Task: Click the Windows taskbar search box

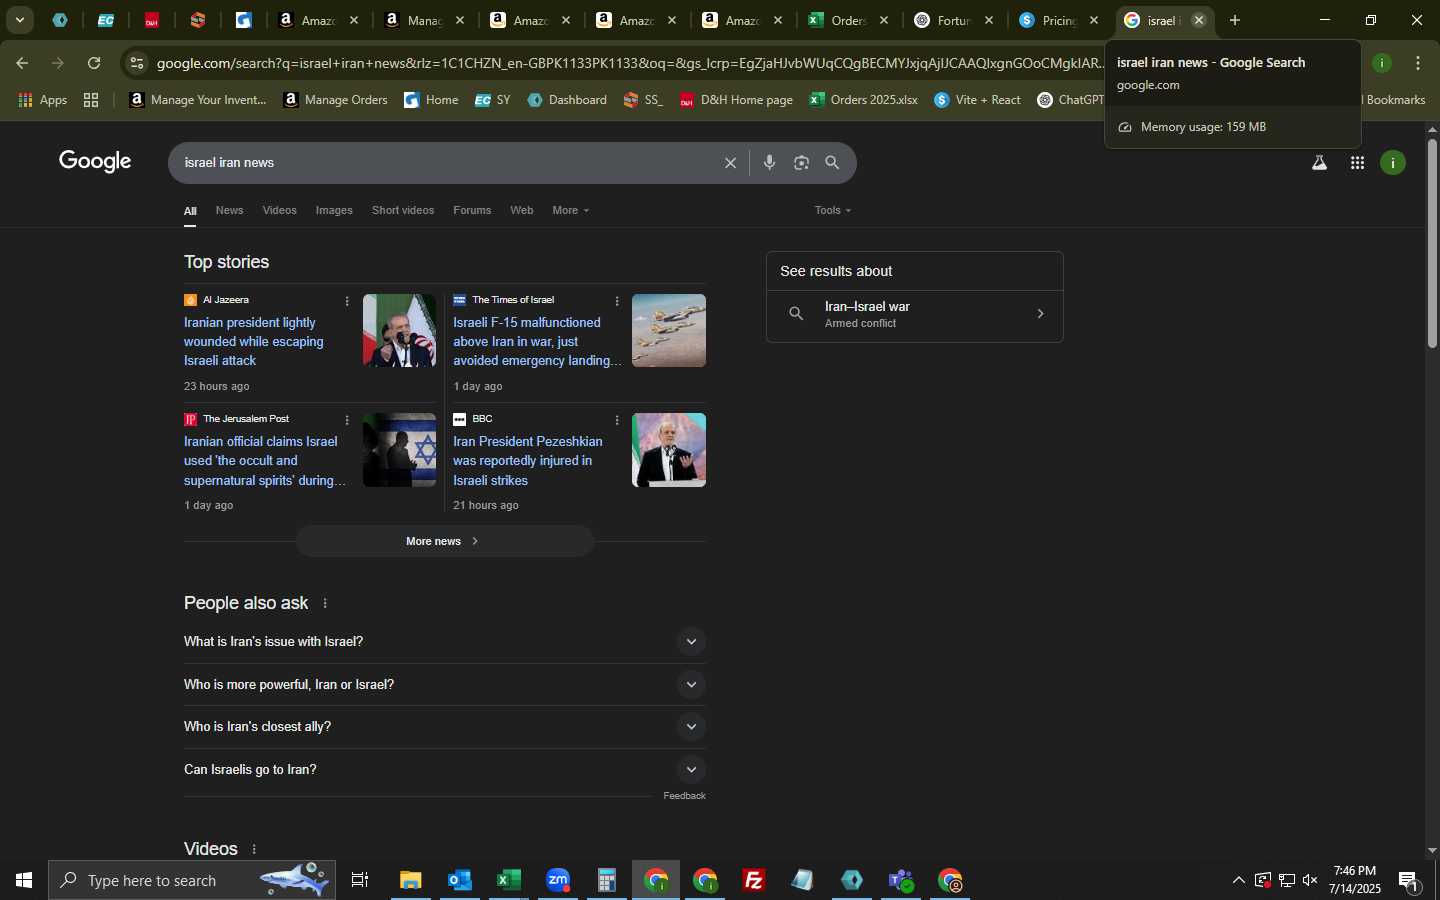Action: pos(192,880)
